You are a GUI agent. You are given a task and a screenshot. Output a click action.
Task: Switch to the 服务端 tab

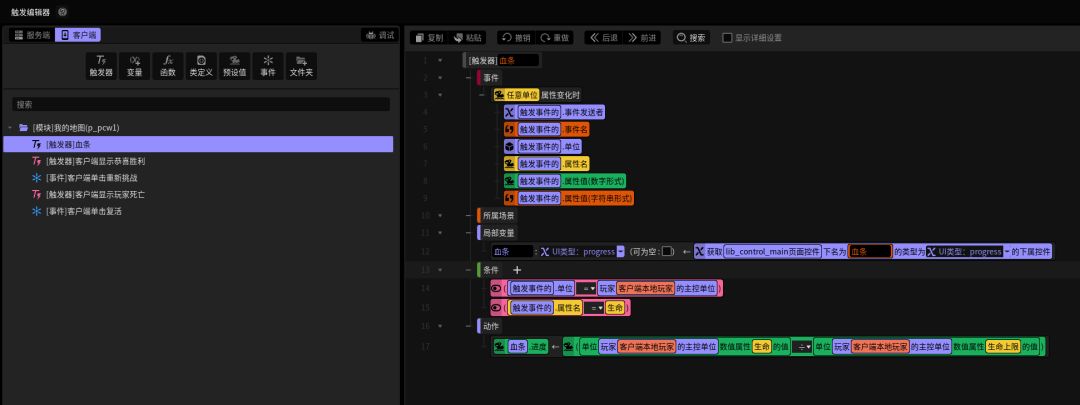(31, 35)
